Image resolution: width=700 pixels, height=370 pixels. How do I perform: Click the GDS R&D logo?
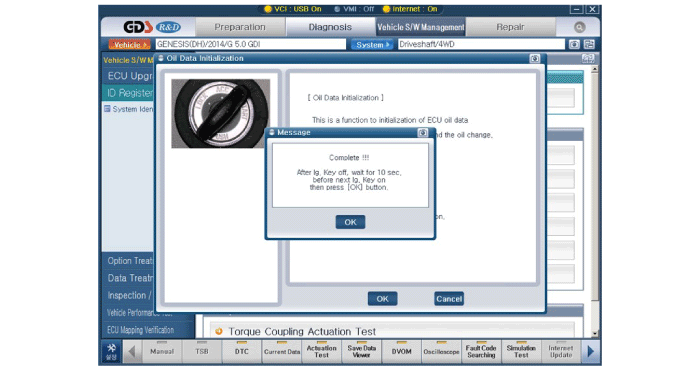152,27
